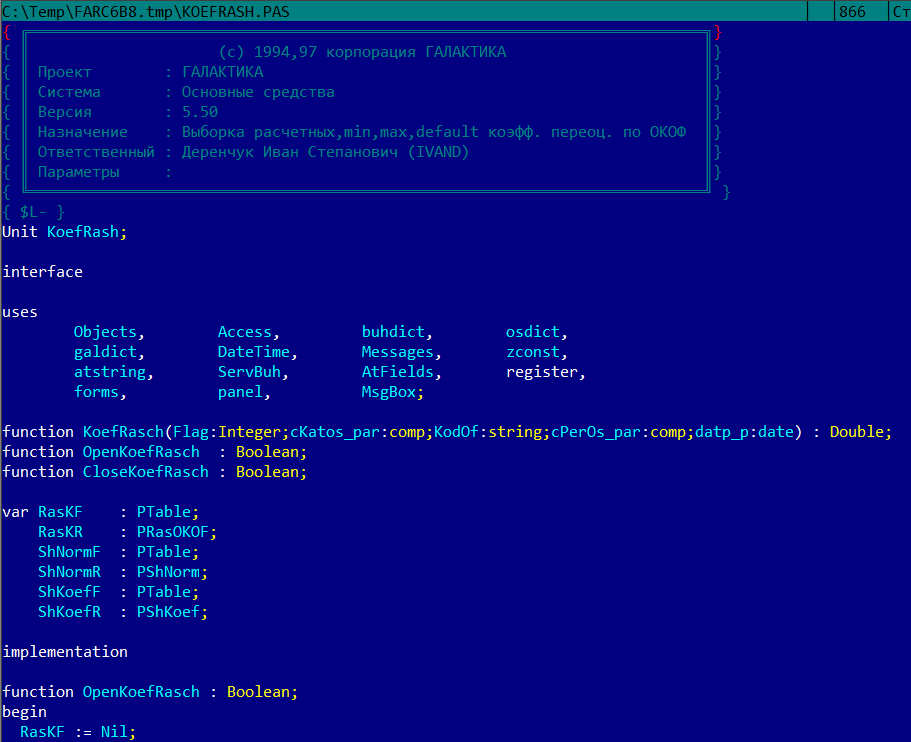Viewport: 911px width, 742px height.
Task: Click the cPerOs_par parameter
Action: pos(596,432)
